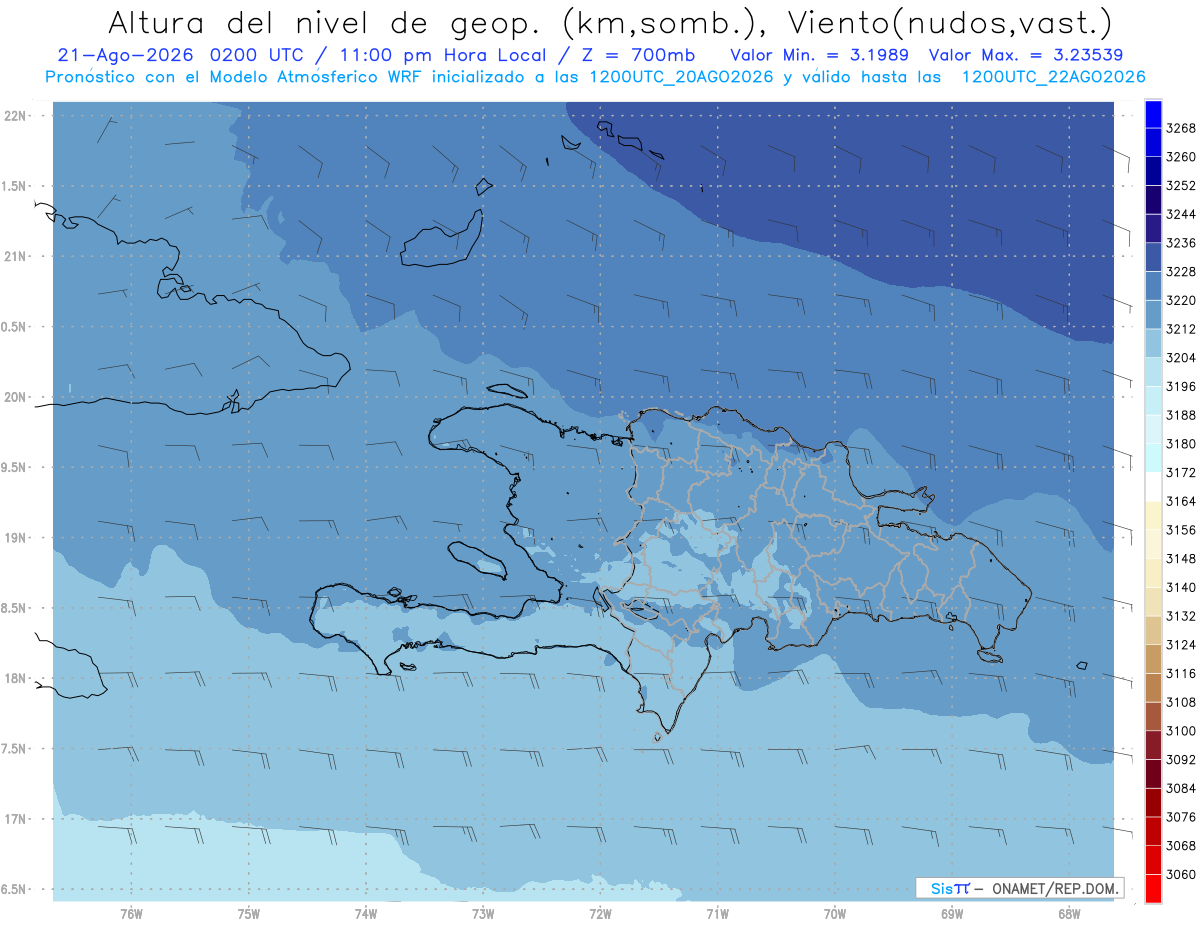Click the '20N' latitude label
The image size is (1200, 927).
16,397
